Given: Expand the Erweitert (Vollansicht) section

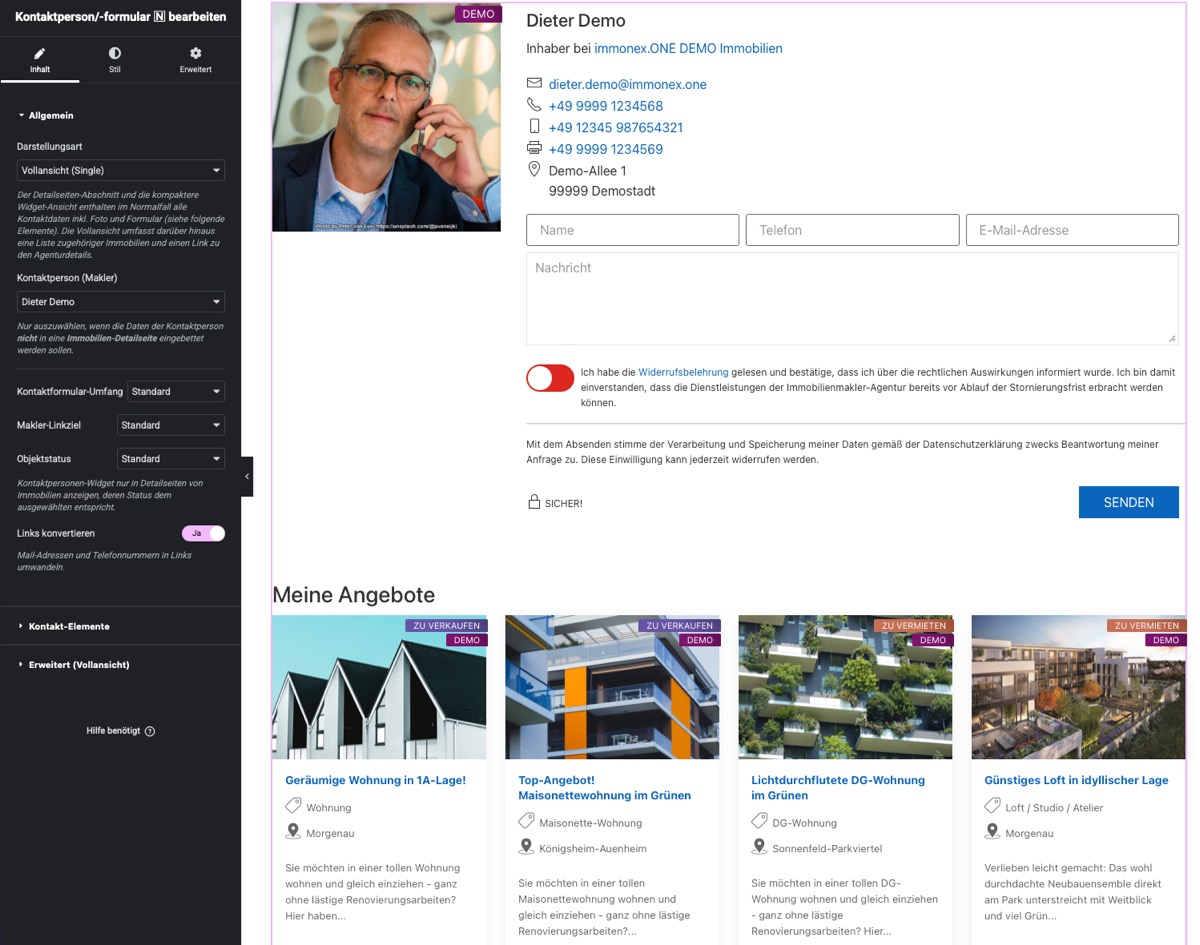Looking at the screenshot, I should pyautogui.click(x=79, y=664).
